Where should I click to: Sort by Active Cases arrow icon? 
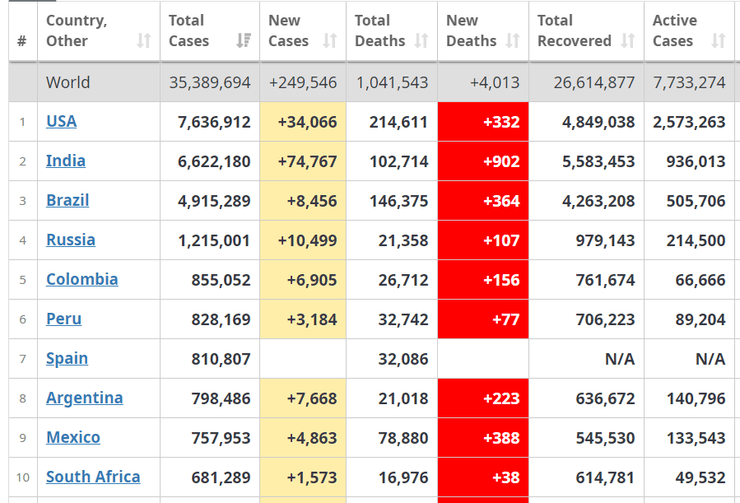(718, 41)
